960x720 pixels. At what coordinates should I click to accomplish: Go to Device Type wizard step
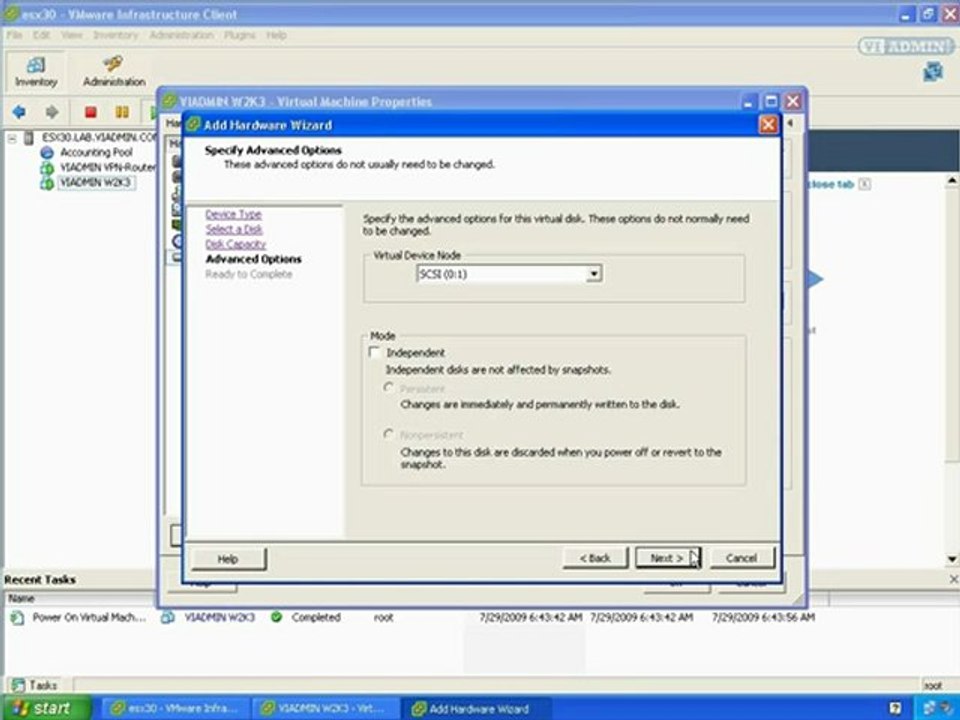[x=233, y=214]
